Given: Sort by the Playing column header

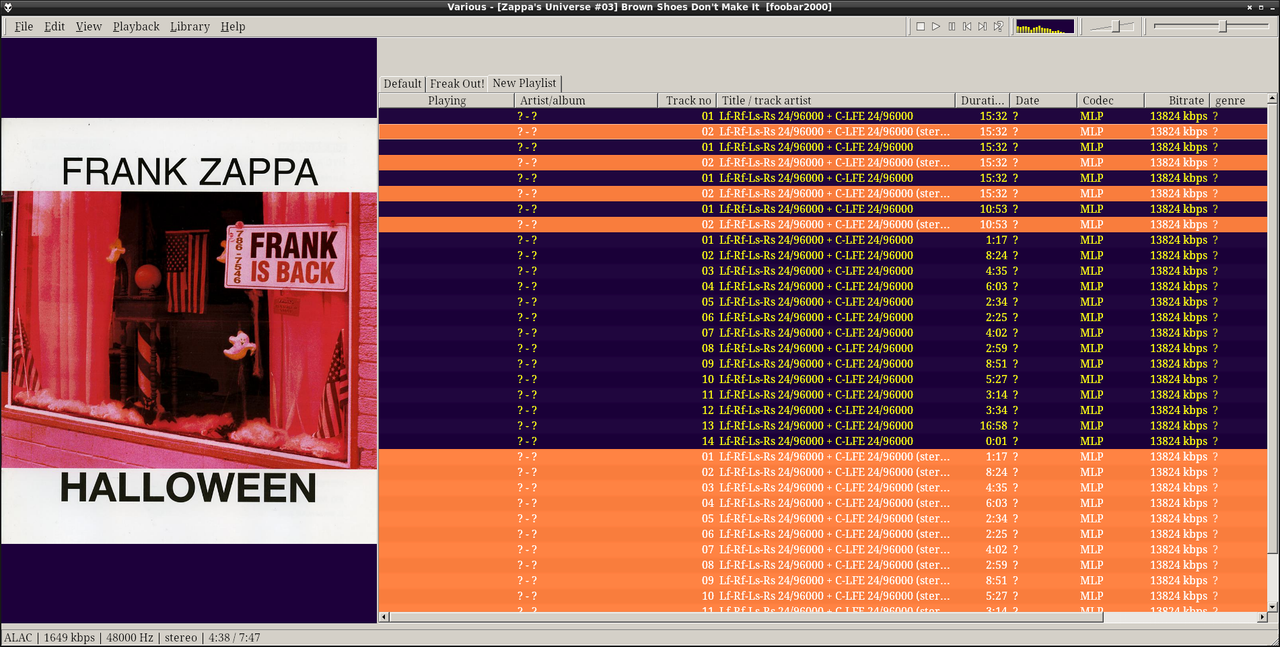Looking at the screenshot, I should (447, 100).
